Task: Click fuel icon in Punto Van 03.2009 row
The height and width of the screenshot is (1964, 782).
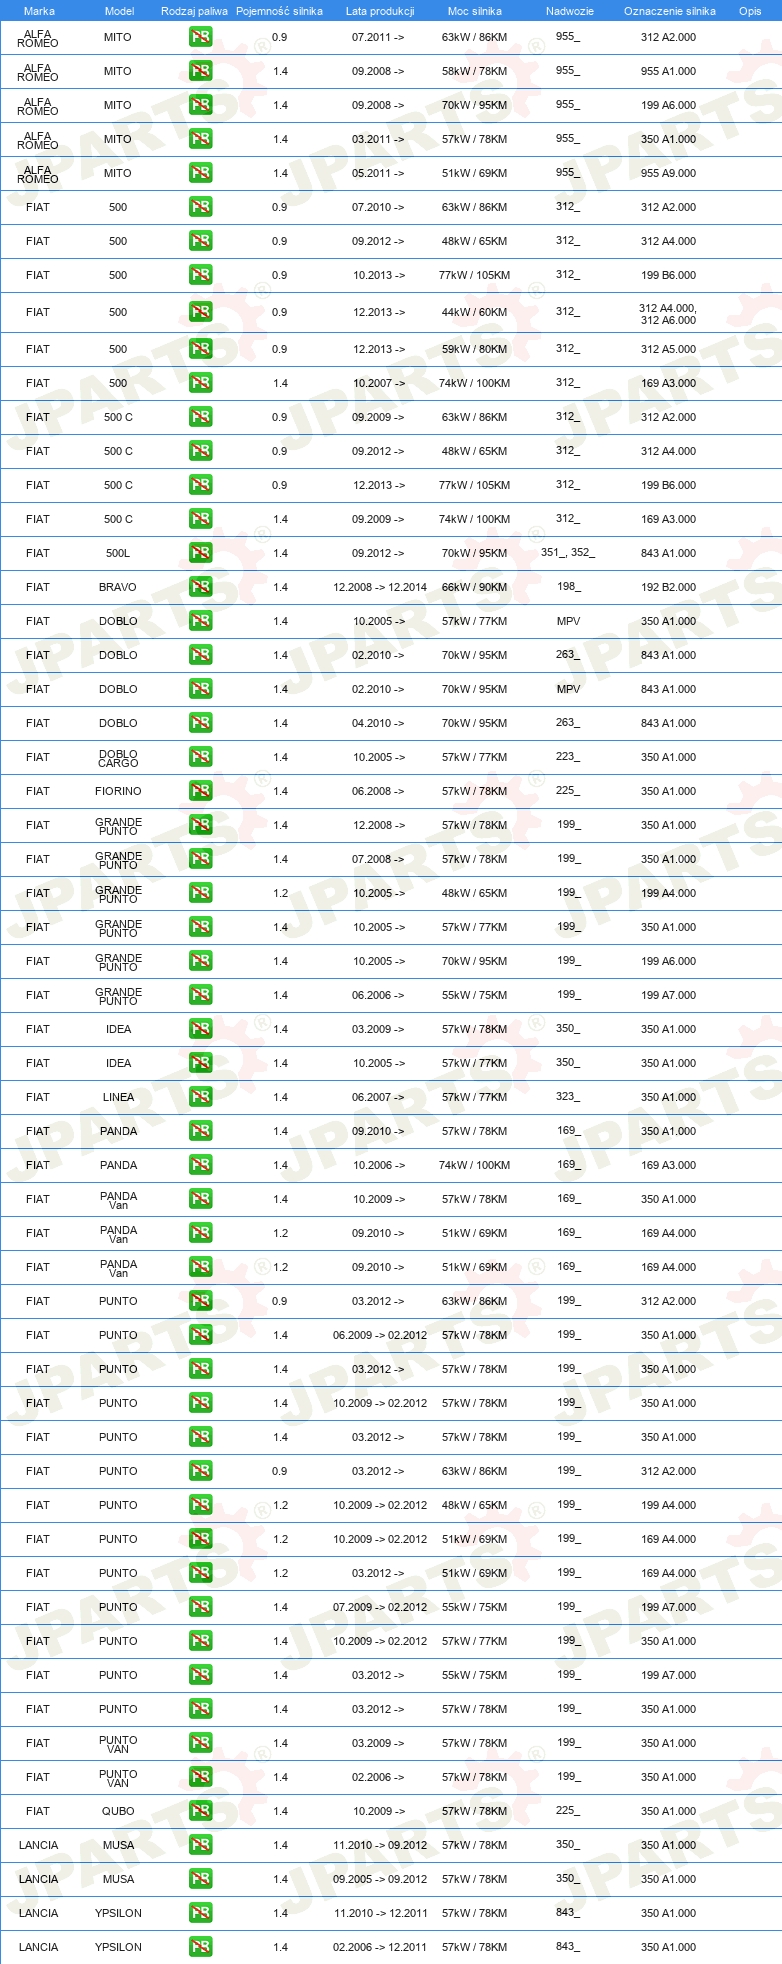Action: click(200, 1743)
